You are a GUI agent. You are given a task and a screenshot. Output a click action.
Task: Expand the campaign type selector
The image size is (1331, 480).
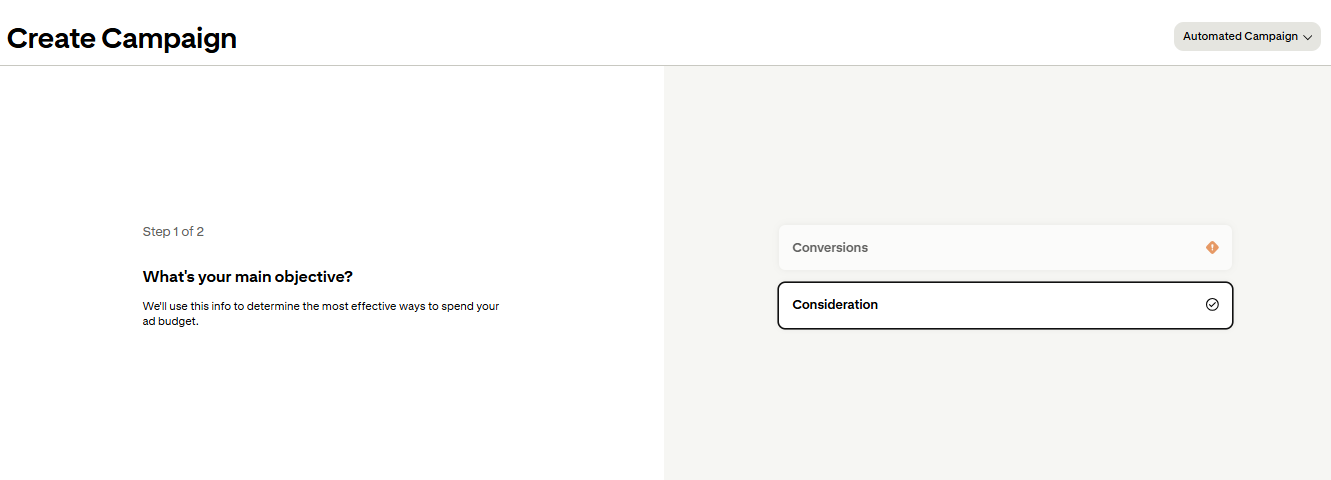click(1247, 36)
